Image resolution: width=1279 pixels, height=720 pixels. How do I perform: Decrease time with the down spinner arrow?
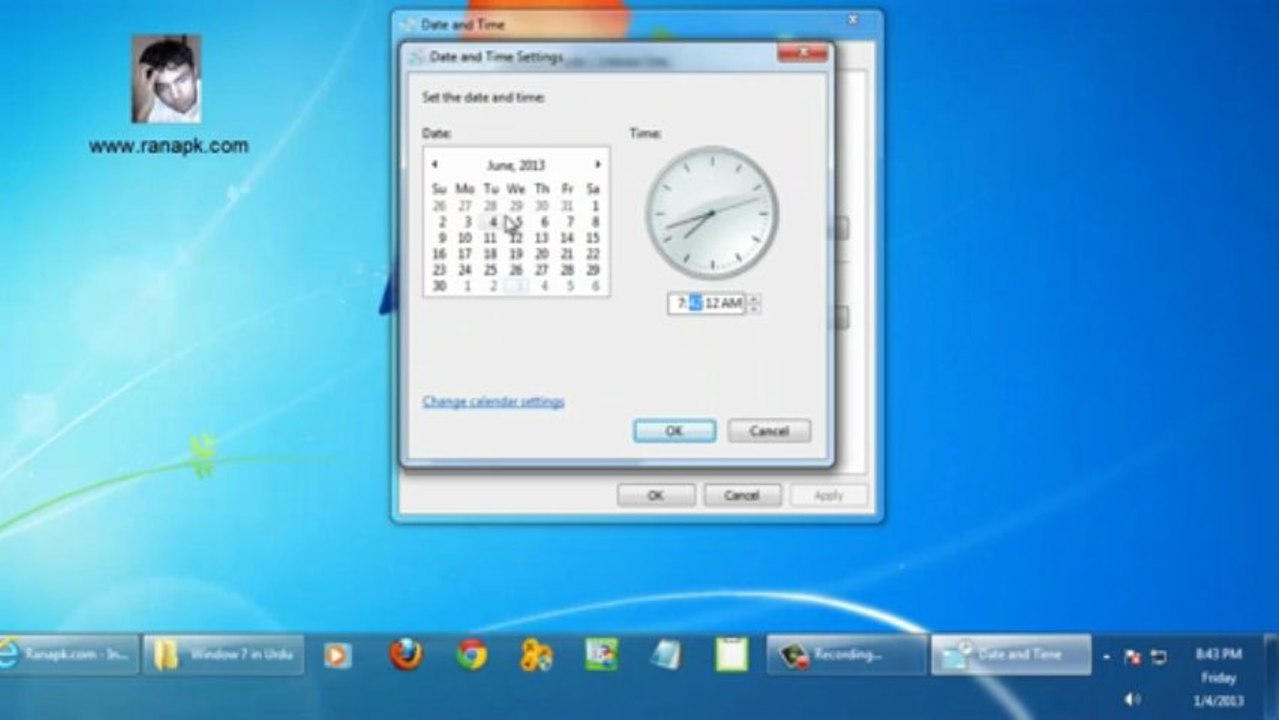point(753,308)
